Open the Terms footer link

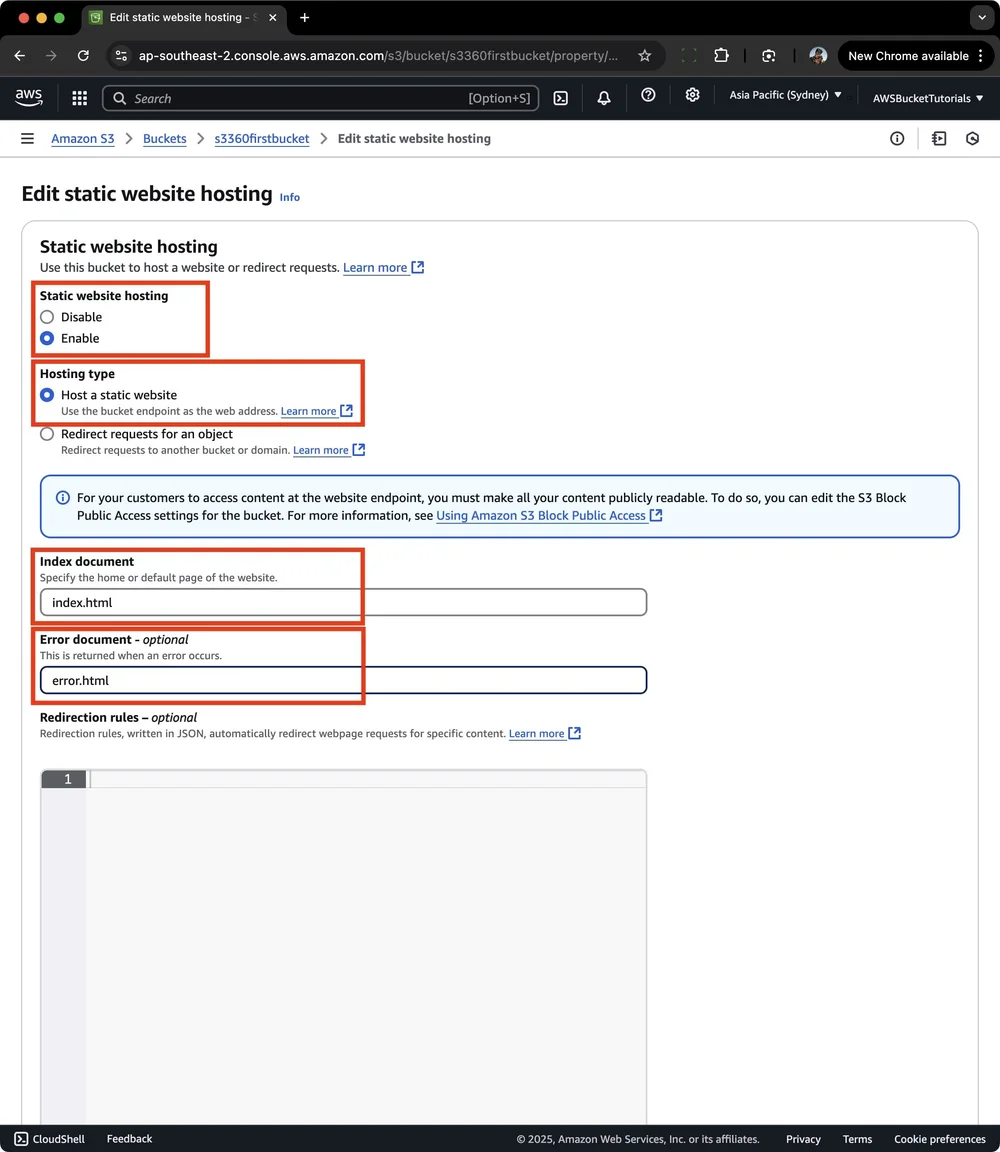tap(857, 1140)
